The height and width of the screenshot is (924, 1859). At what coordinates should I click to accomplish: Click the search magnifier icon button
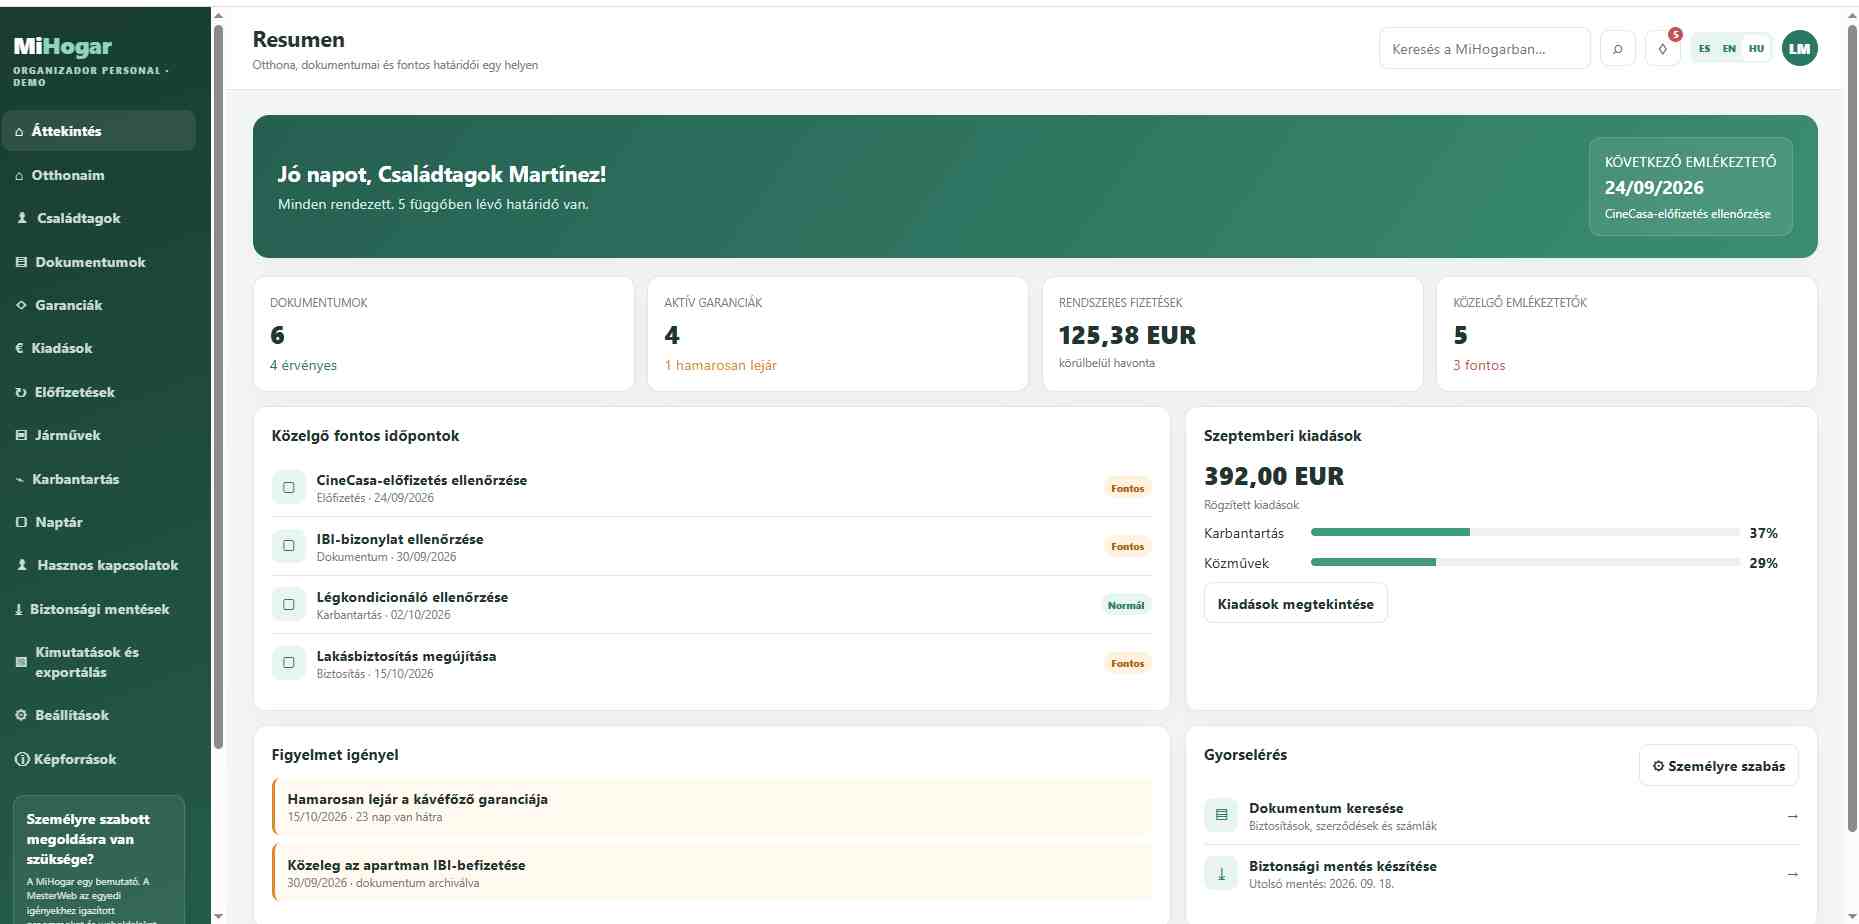pos(1617,48)
